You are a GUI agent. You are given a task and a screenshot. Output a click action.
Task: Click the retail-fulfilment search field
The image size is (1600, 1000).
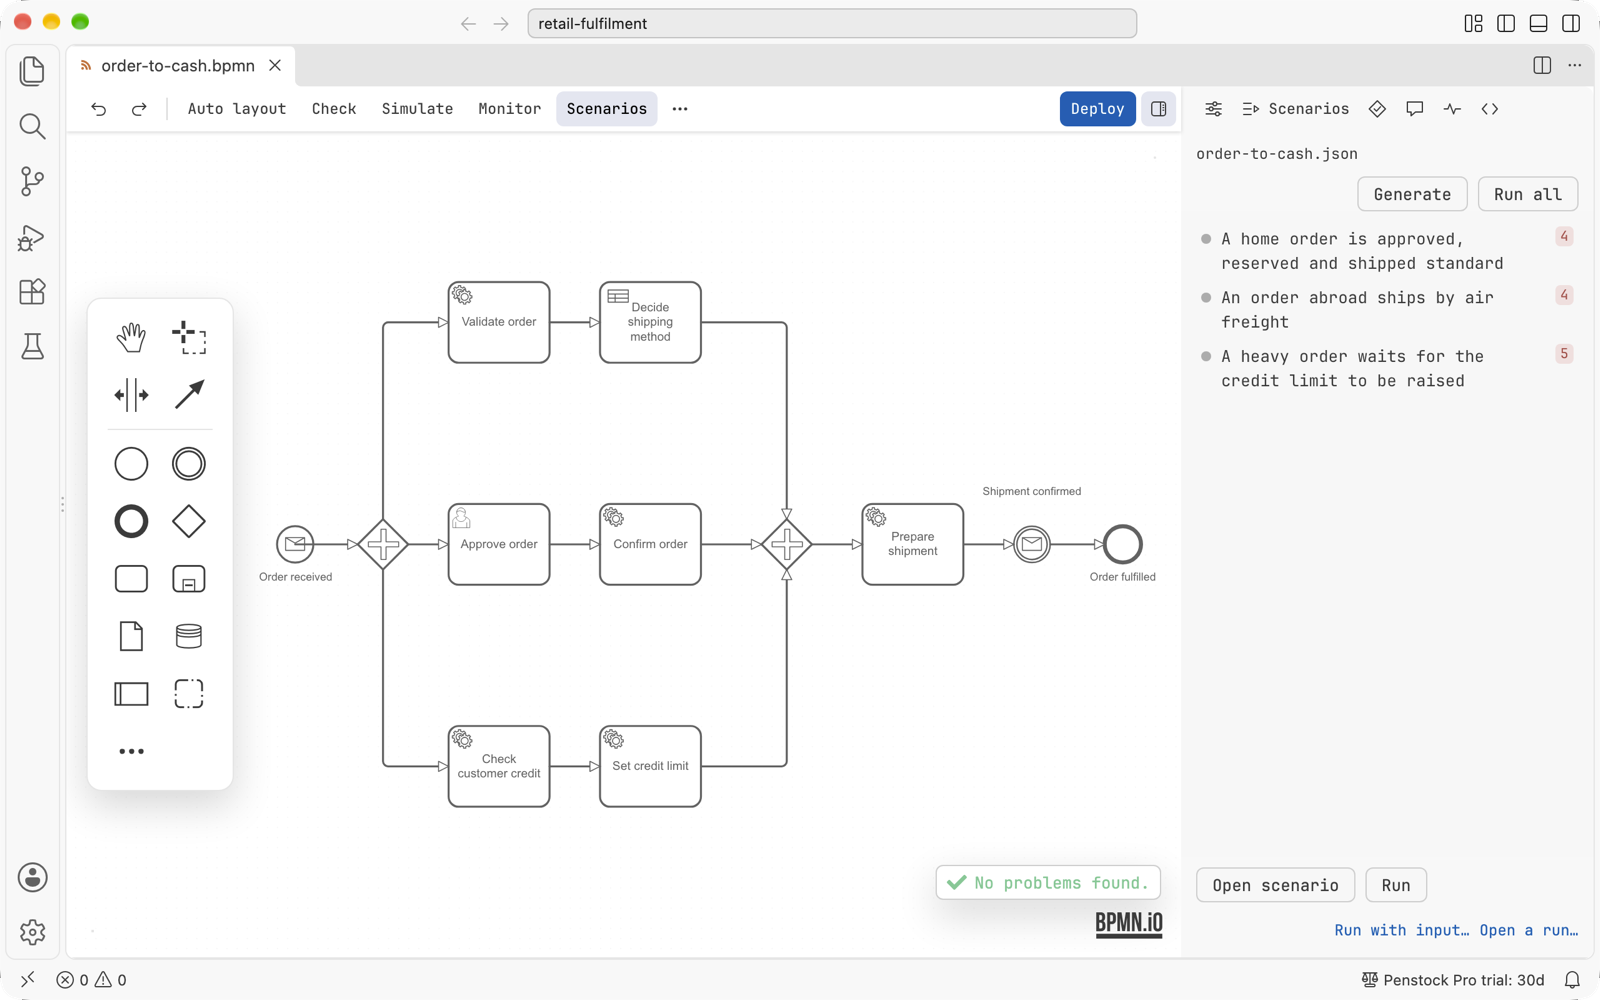832,23
